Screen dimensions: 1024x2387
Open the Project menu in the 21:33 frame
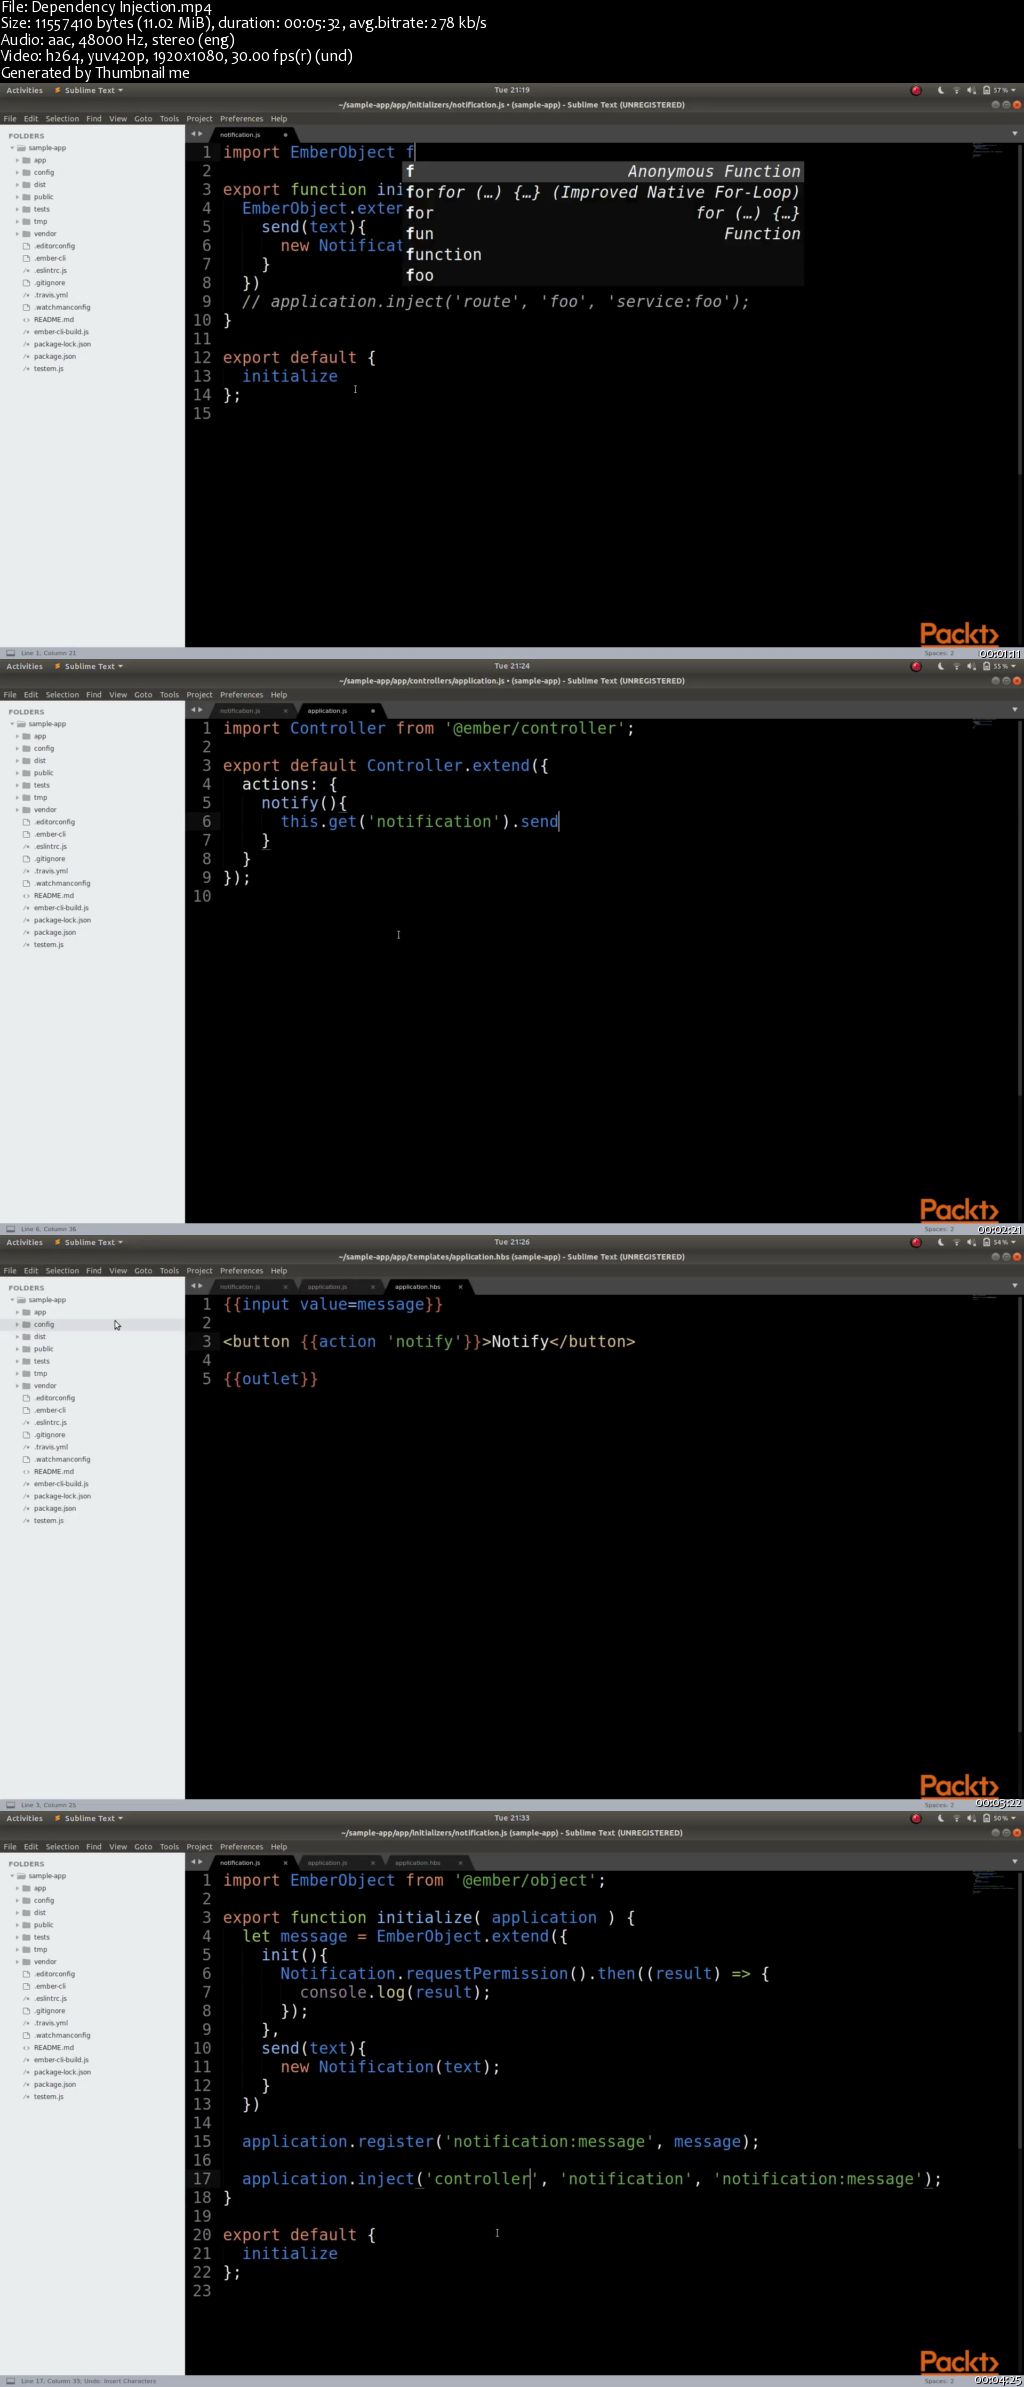coord(199,1847)
